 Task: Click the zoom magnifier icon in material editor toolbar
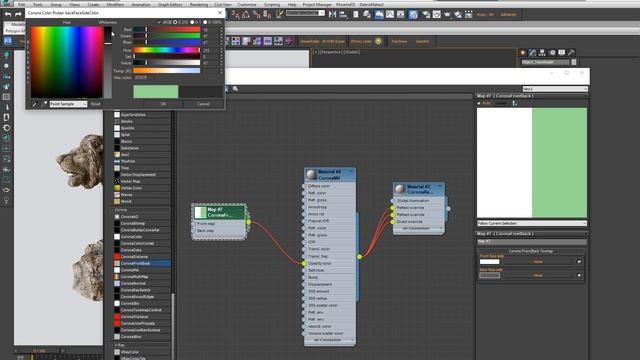pyautogui.click(x=235, y=89)
